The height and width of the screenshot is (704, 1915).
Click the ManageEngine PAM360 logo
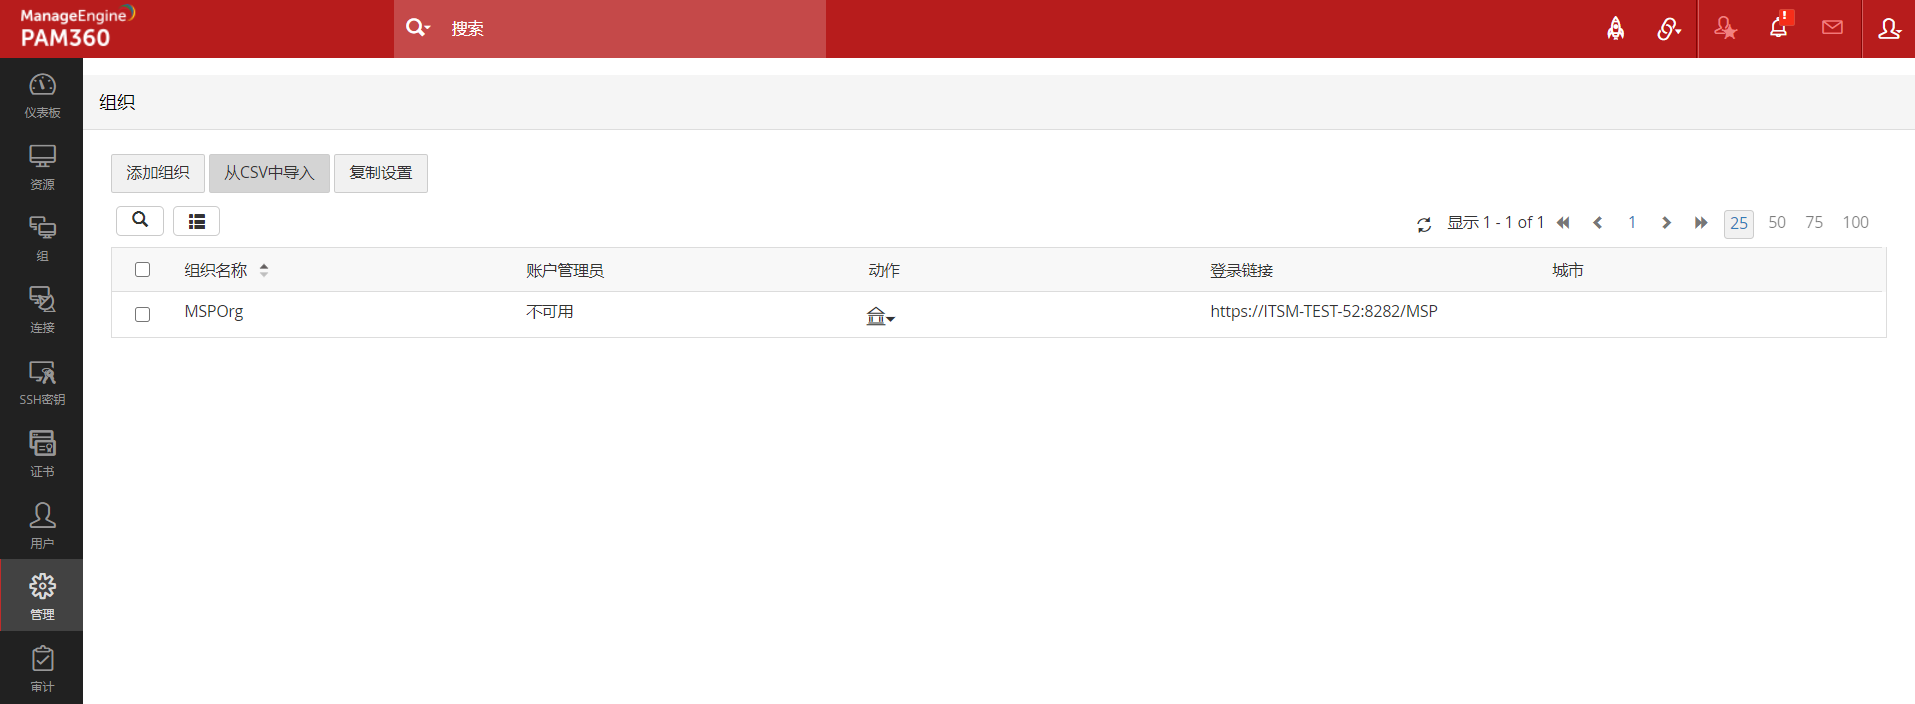point(77,28)
